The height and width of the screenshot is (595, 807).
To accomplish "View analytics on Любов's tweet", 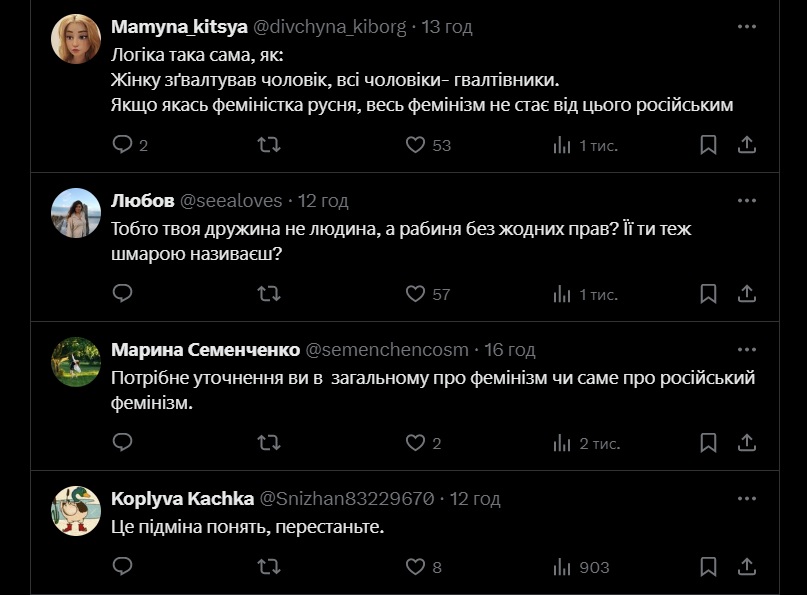I will tap(563, 294).
